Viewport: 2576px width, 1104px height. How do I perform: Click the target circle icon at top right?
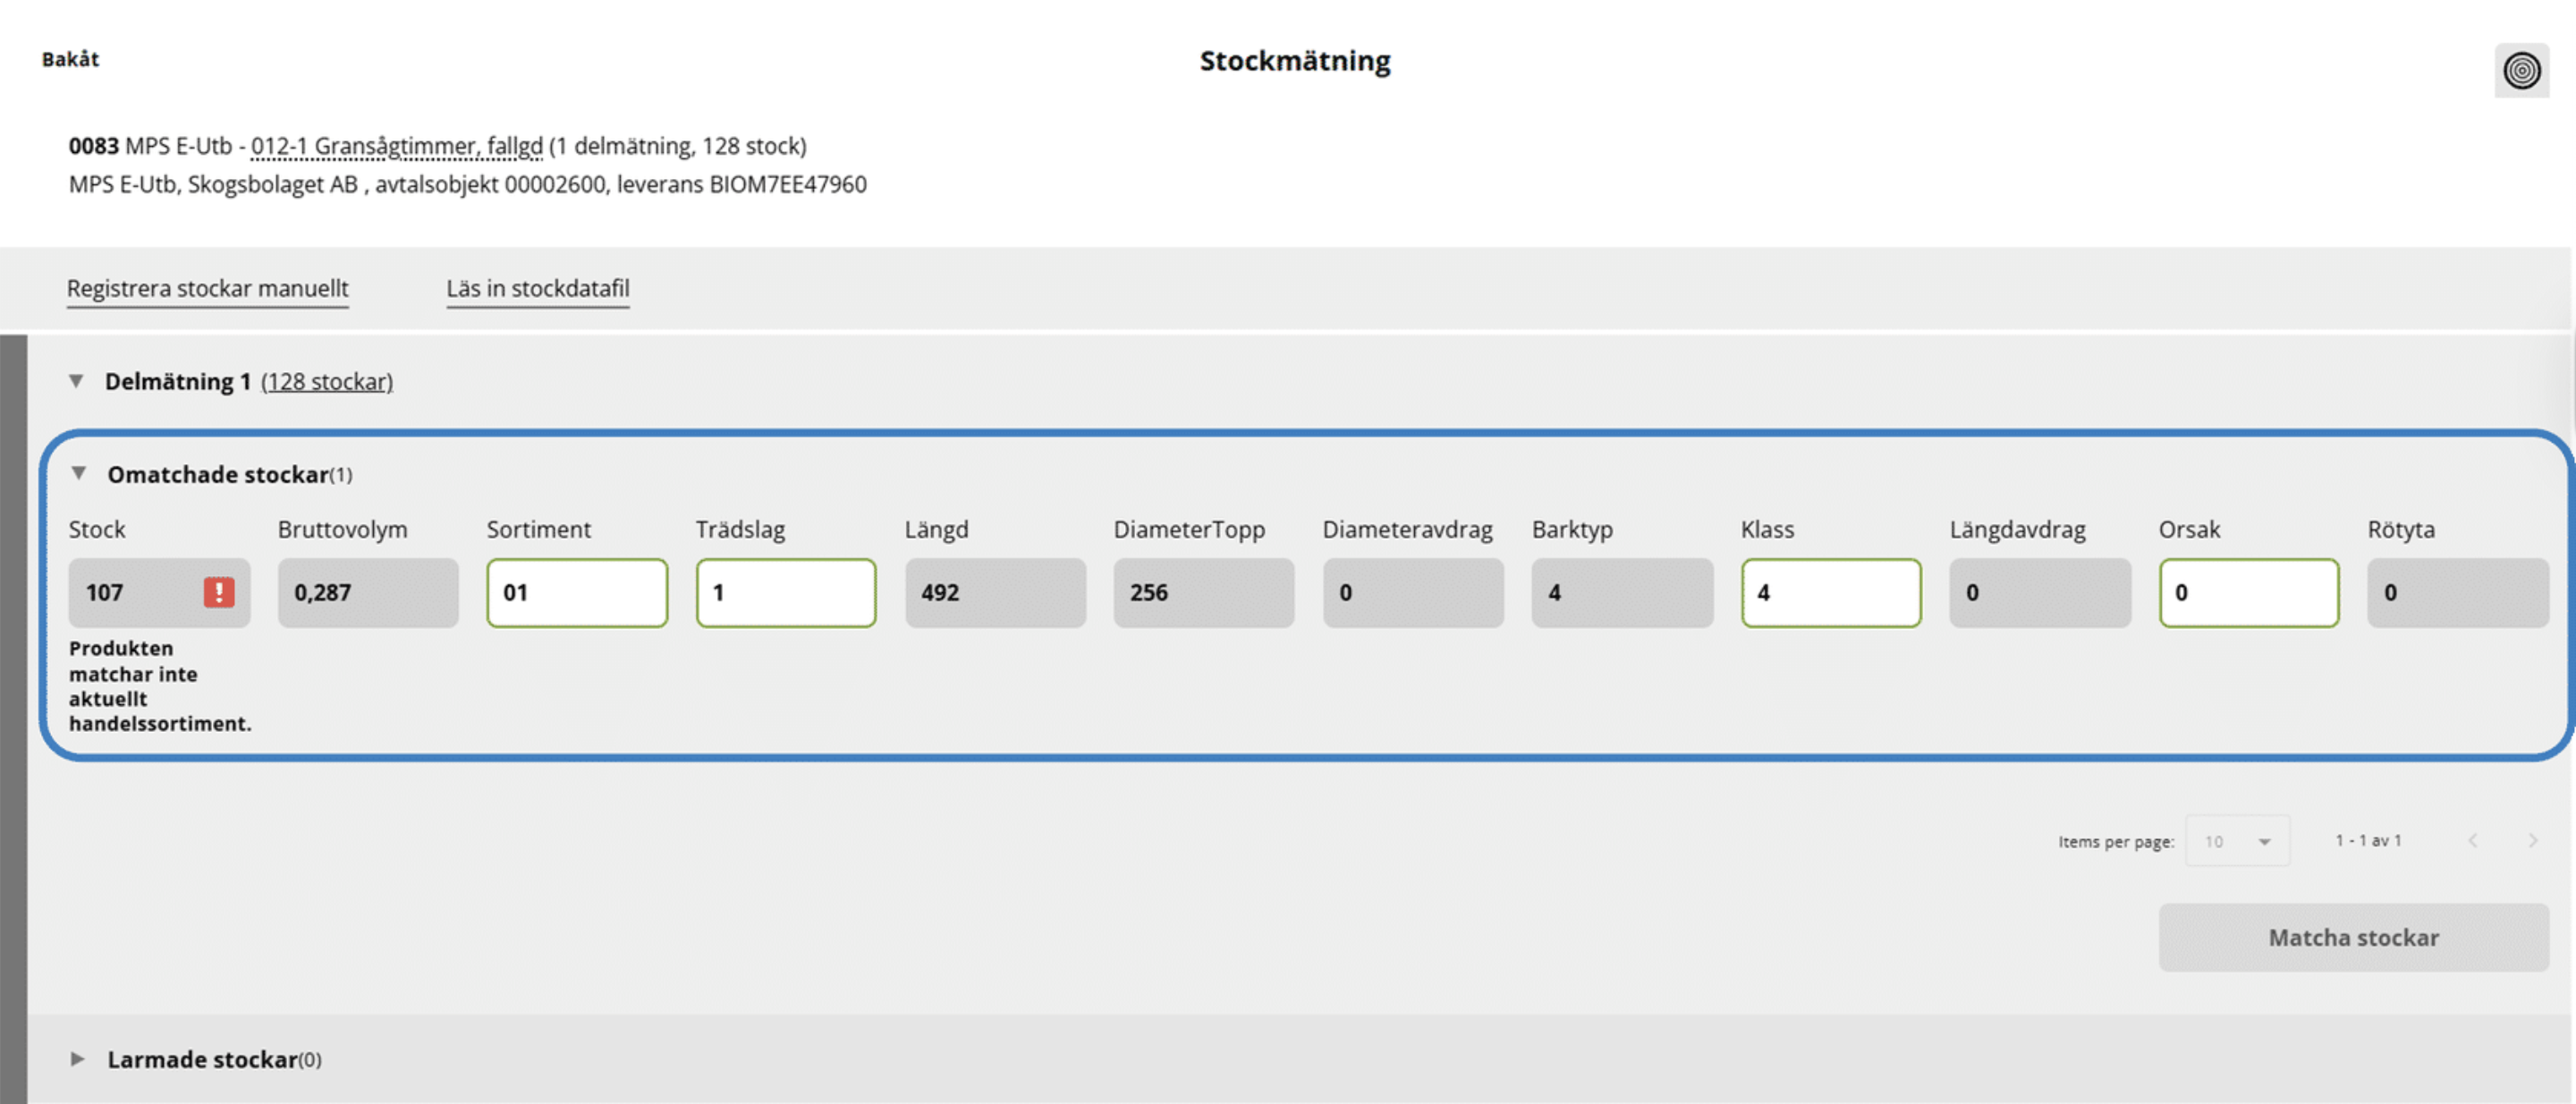click(2521, 70)
